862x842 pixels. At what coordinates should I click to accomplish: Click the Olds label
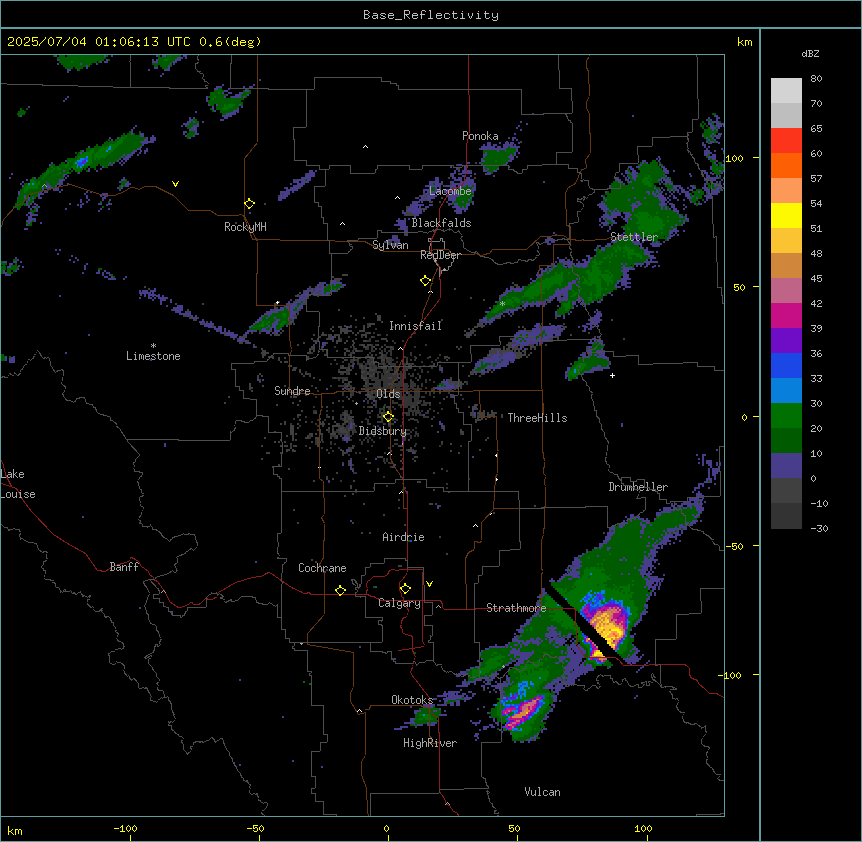[388, 394]
